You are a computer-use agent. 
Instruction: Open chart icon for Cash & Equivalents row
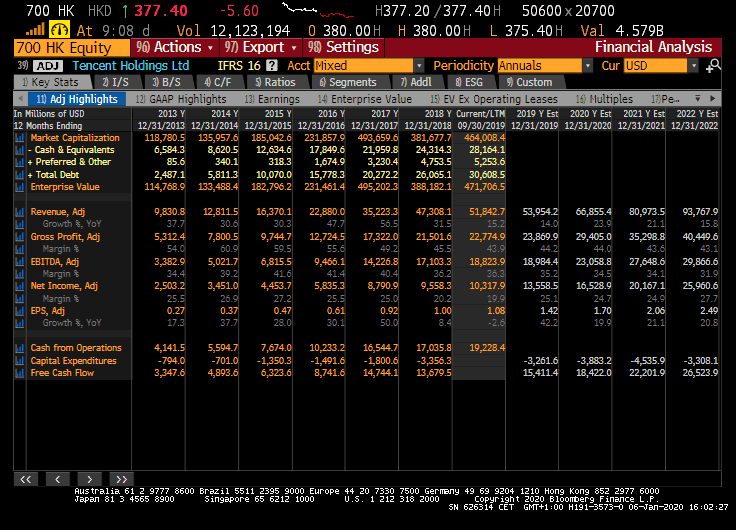point(19,150)
